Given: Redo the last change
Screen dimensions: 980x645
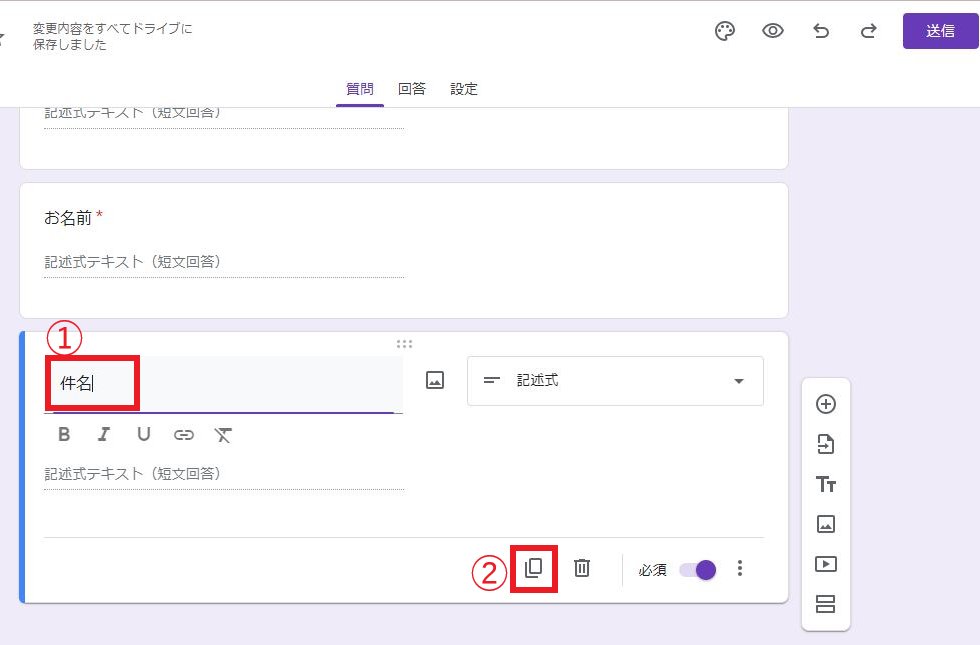Looking at the screenshot, I should [869, 31].
